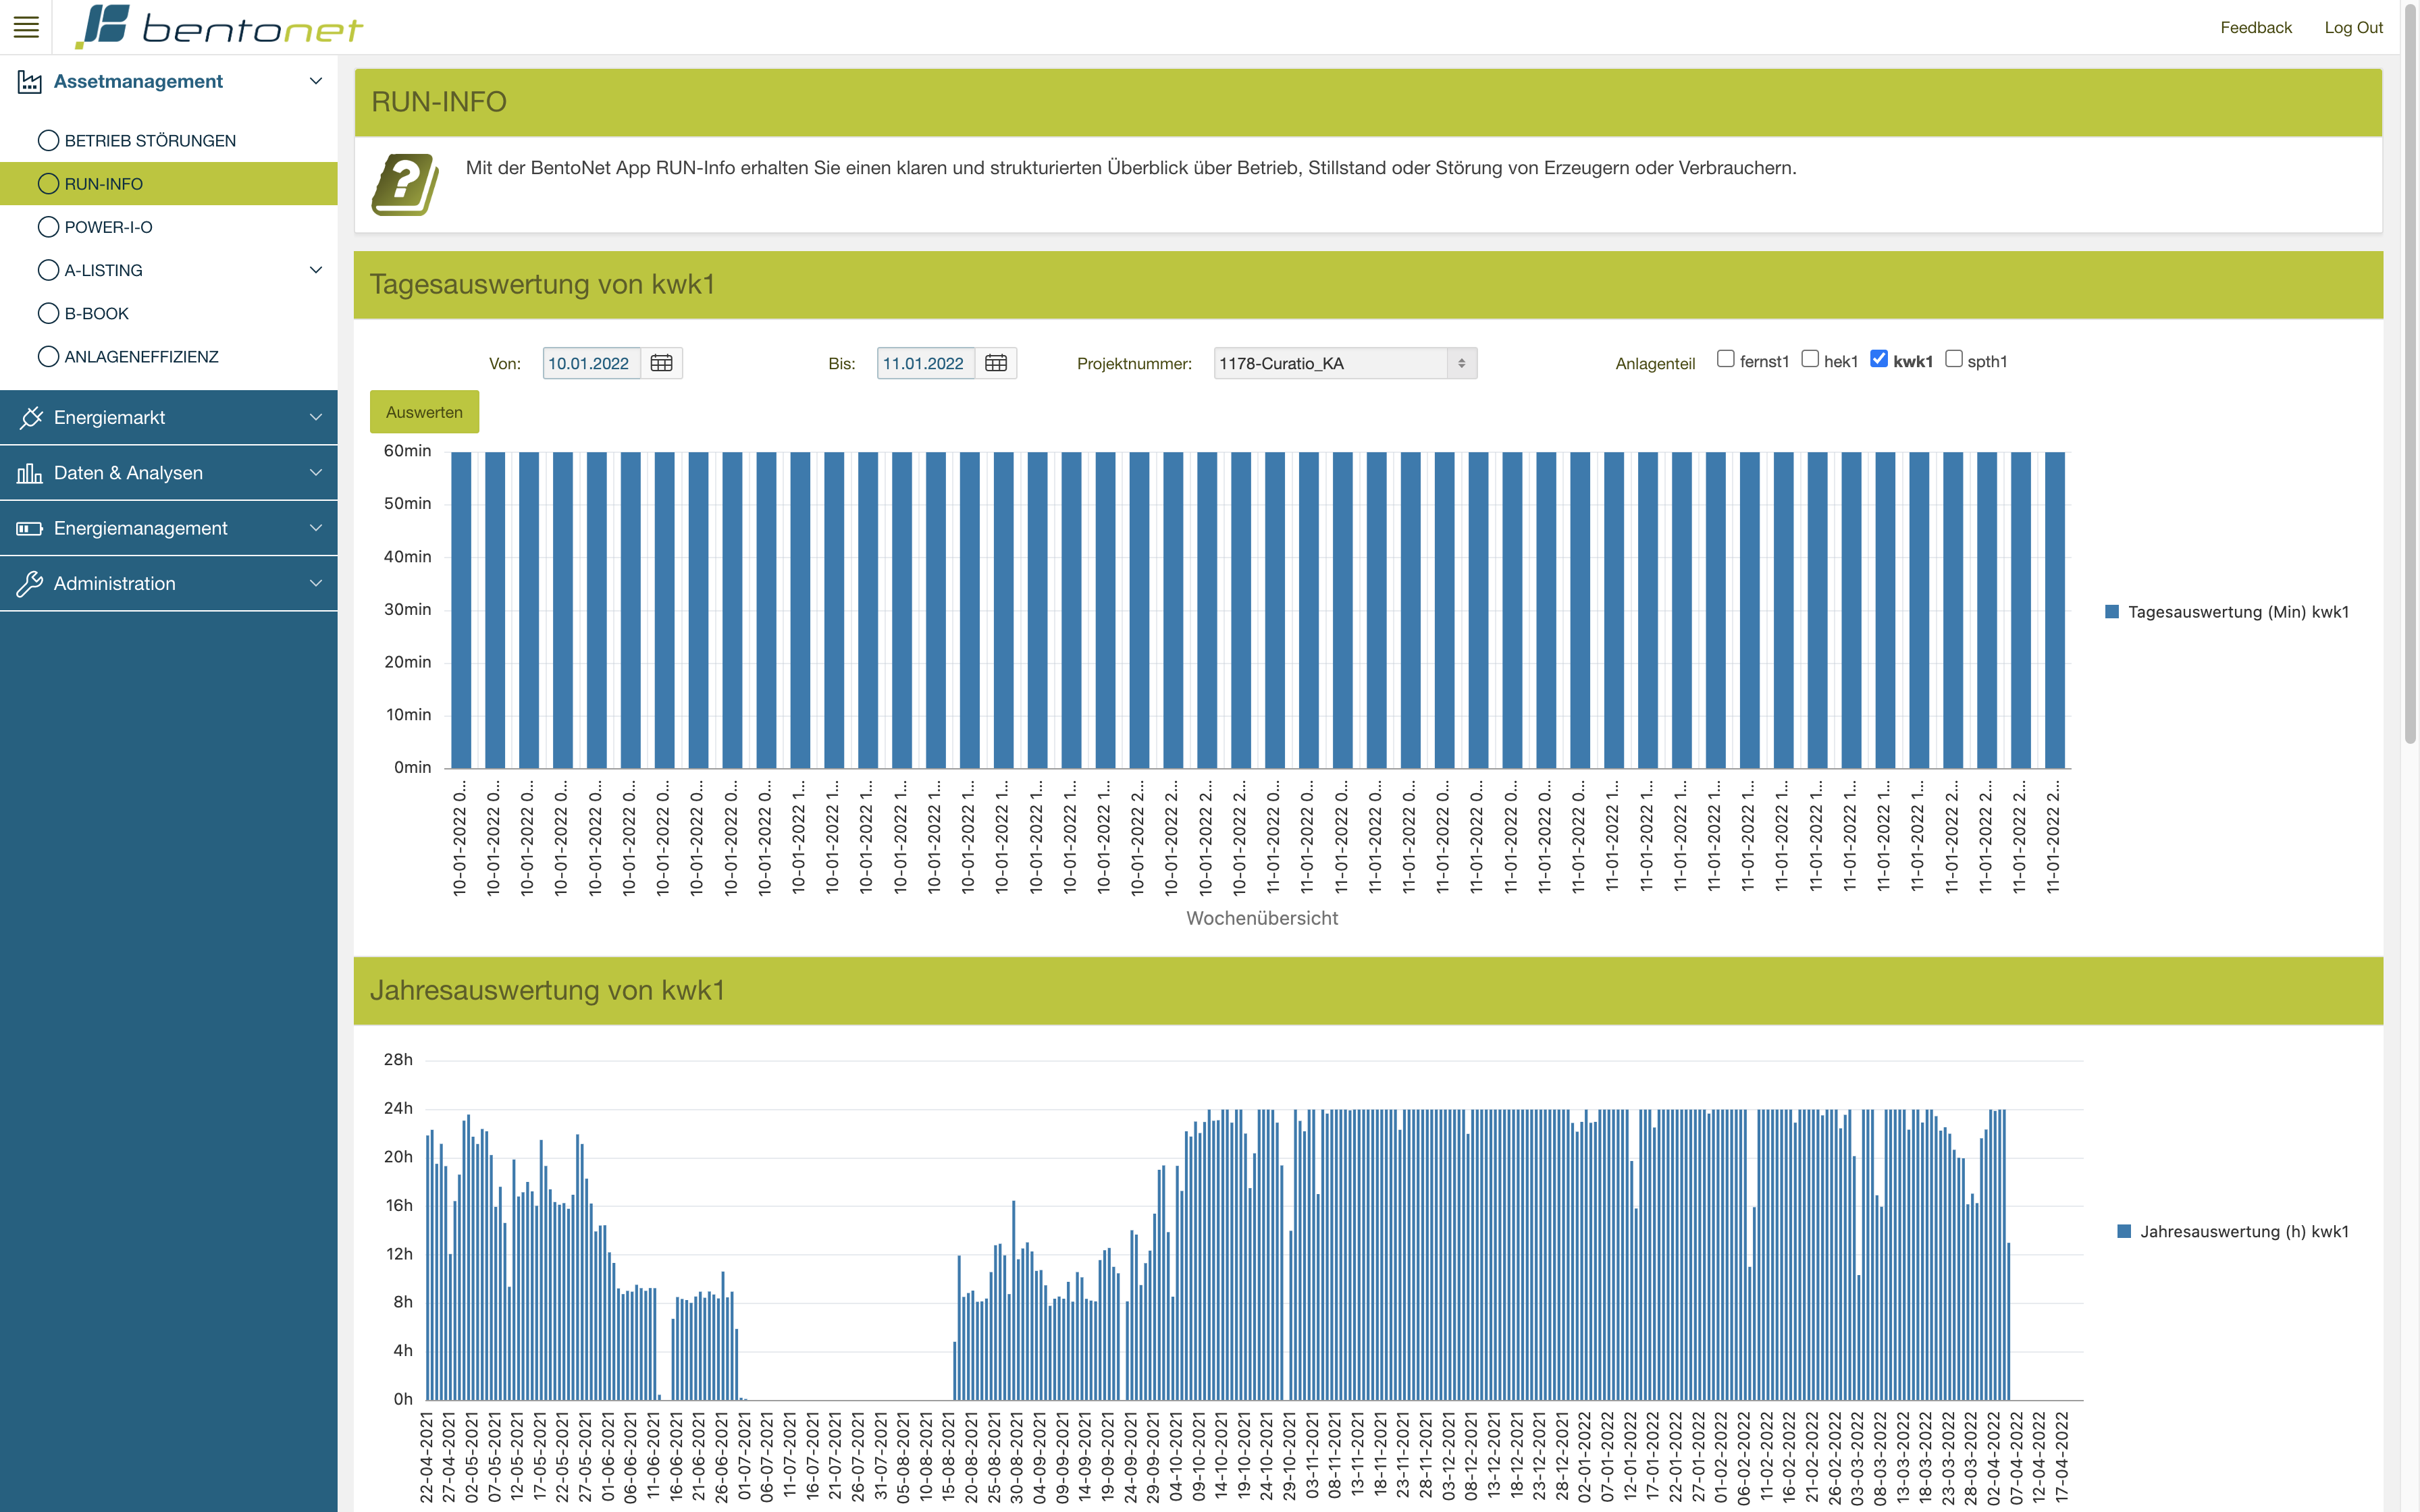Expand the A-LISTING submenu chevron
Screen dimensions: 2420x1512
coord(316,270)
